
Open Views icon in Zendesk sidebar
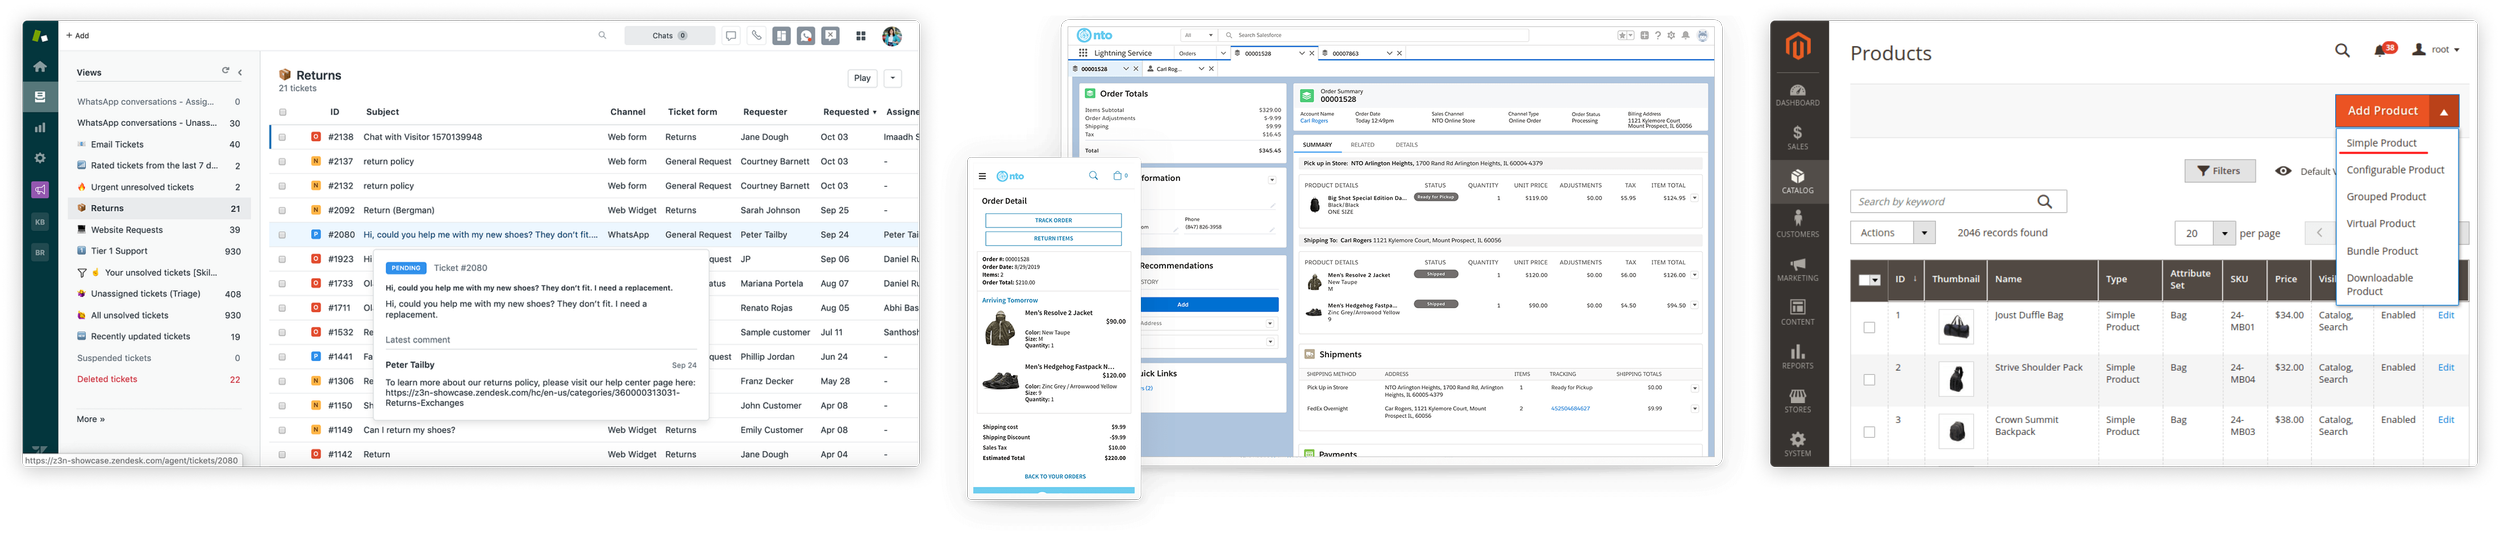point(40,97)
